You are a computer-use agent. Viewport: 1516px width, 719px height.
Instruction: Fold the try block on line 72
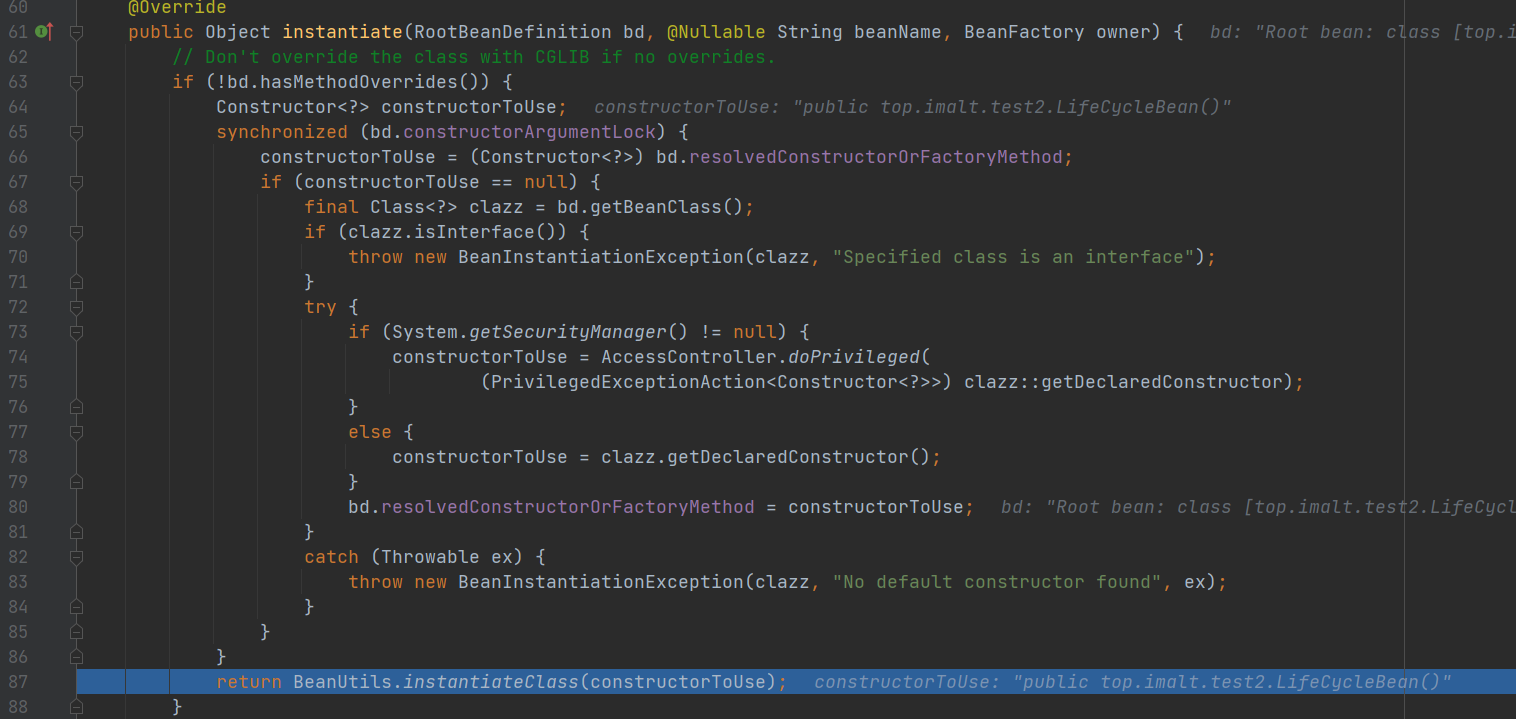click(77, 307)
